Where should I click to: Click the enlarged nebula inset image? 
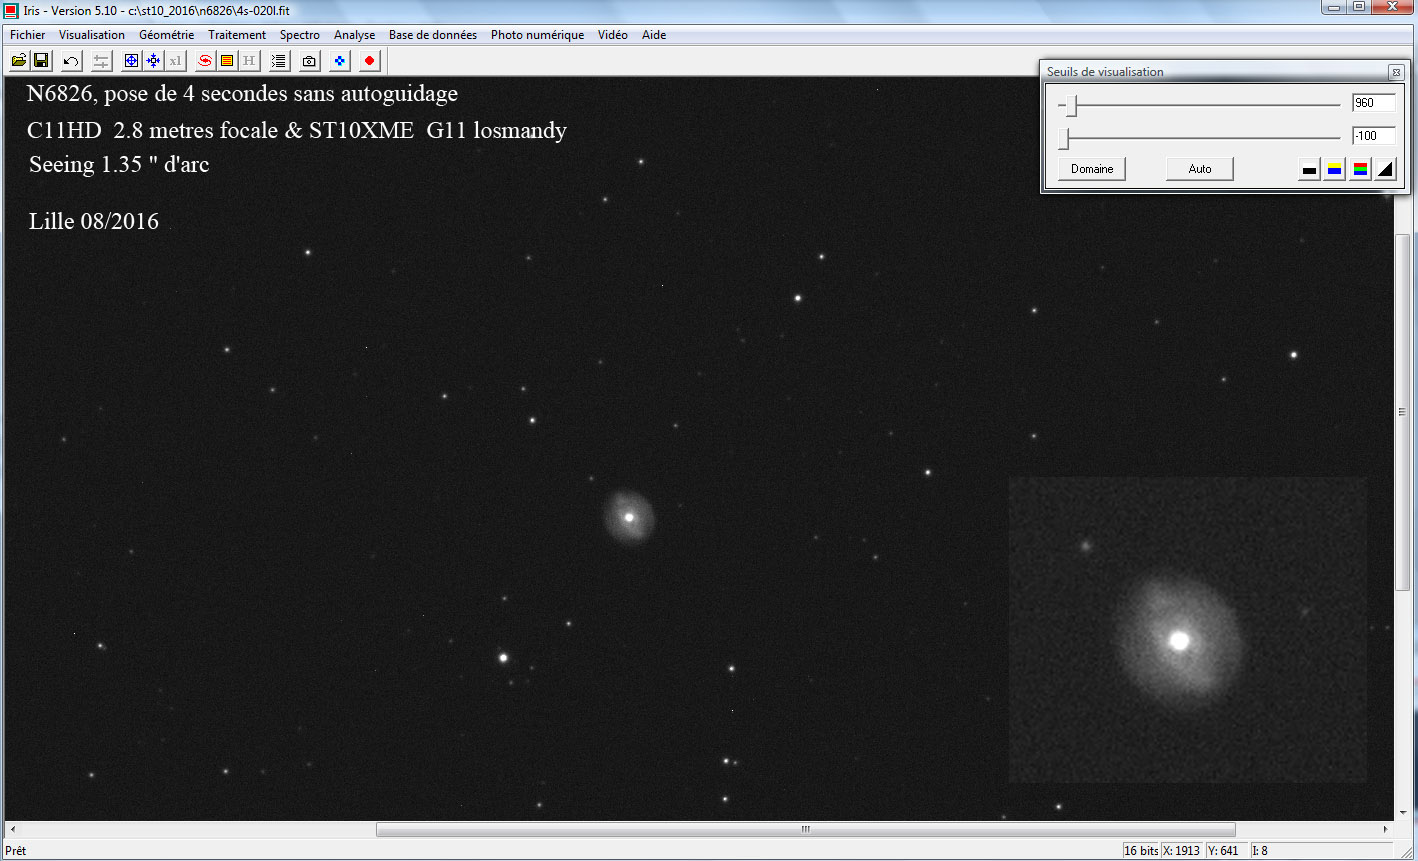[1187, 630]
